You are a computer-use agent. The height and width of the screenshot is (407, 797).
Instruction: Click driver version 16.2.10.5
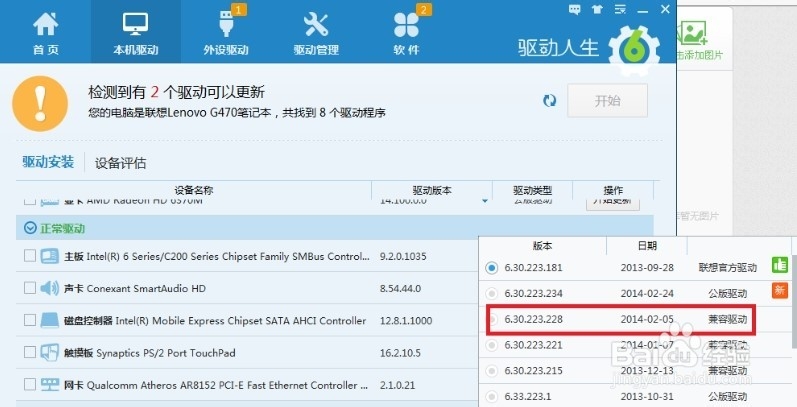point(401,353)
